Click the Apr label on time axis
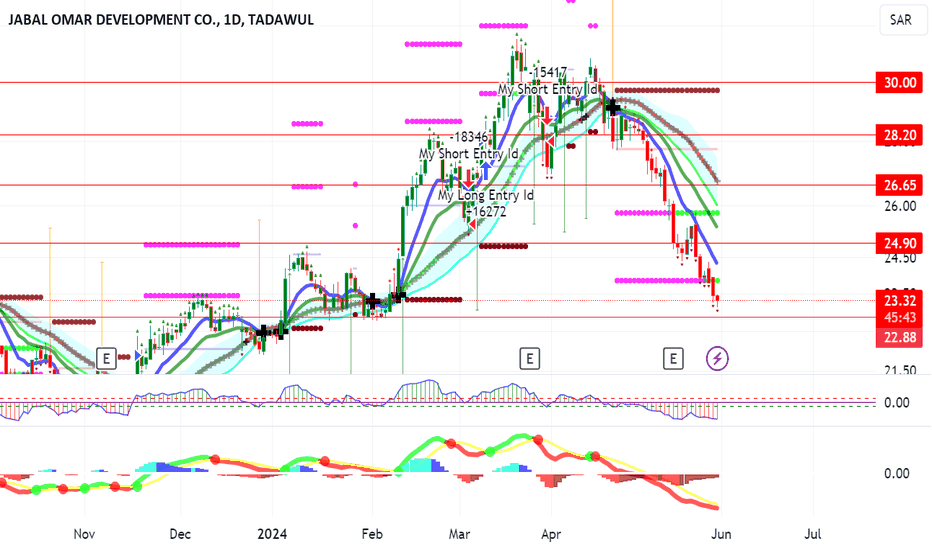 coord(551,534)
